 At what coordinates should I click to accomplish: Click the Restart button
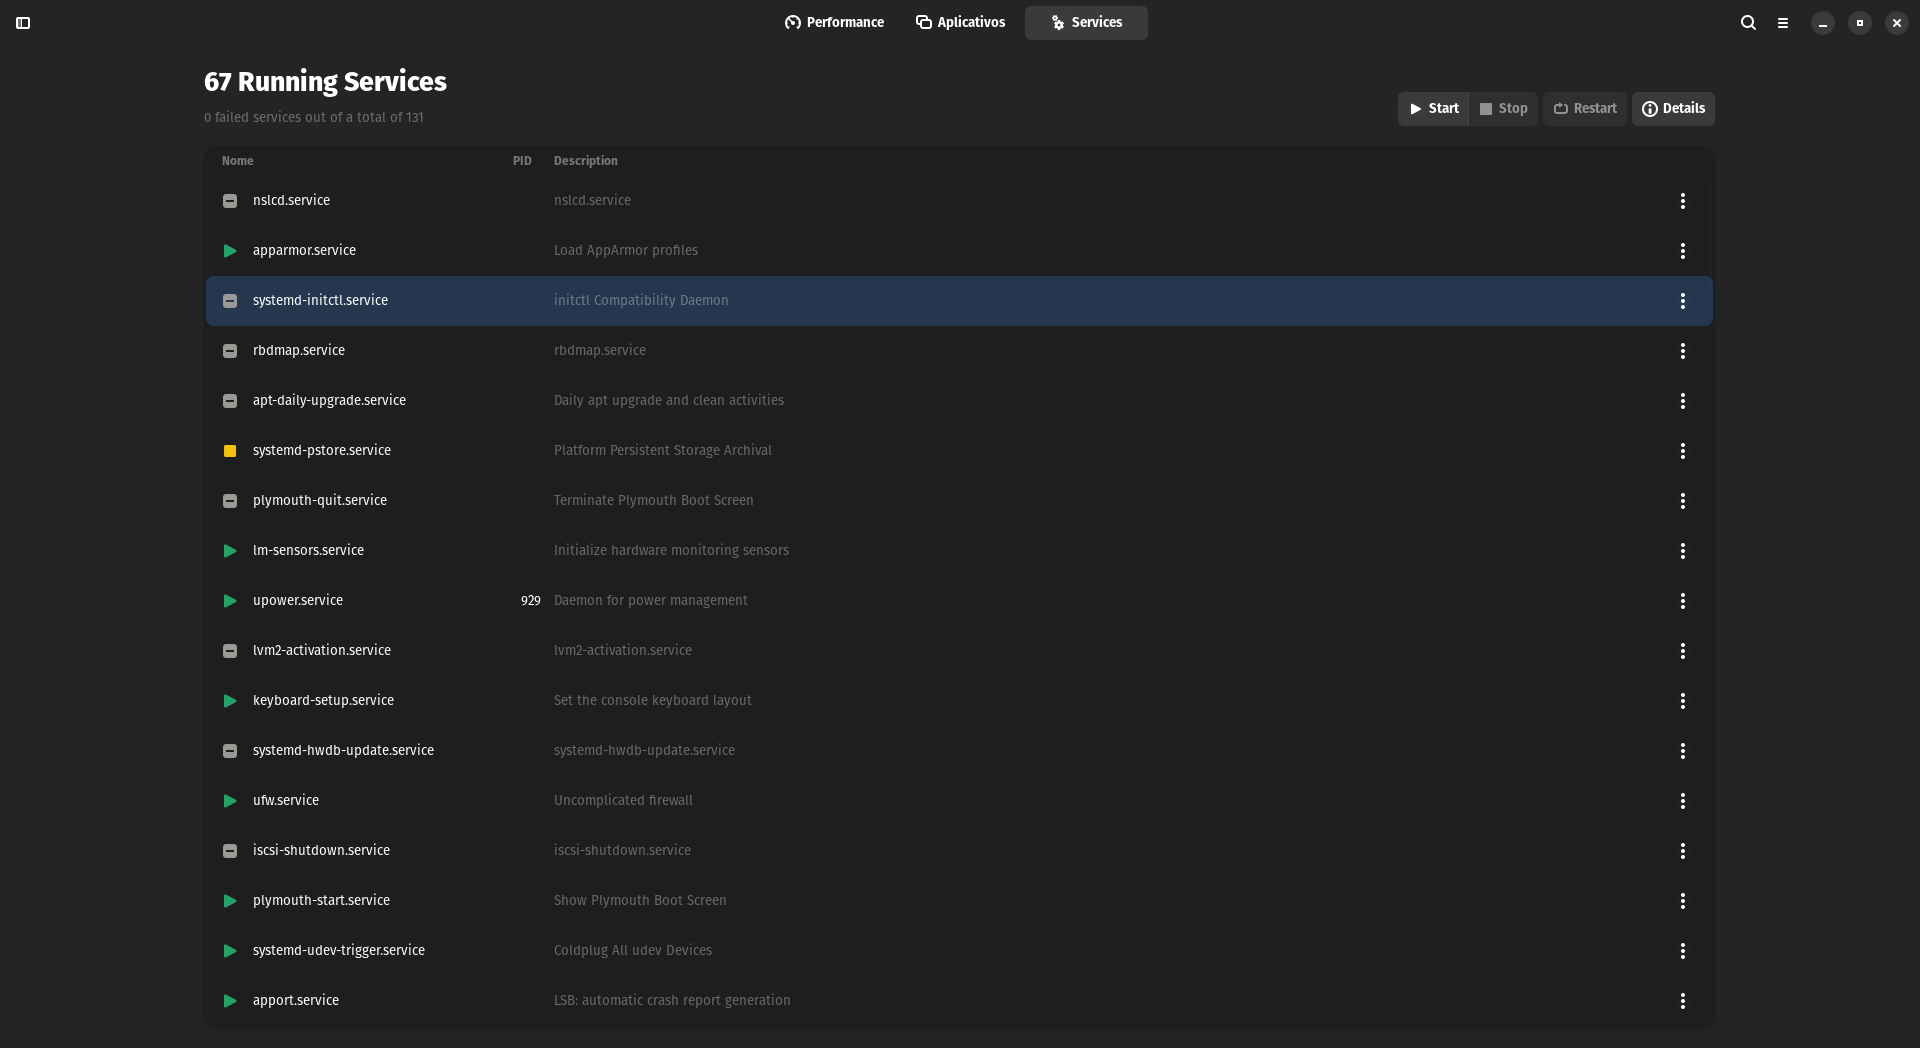[1585, 108]
